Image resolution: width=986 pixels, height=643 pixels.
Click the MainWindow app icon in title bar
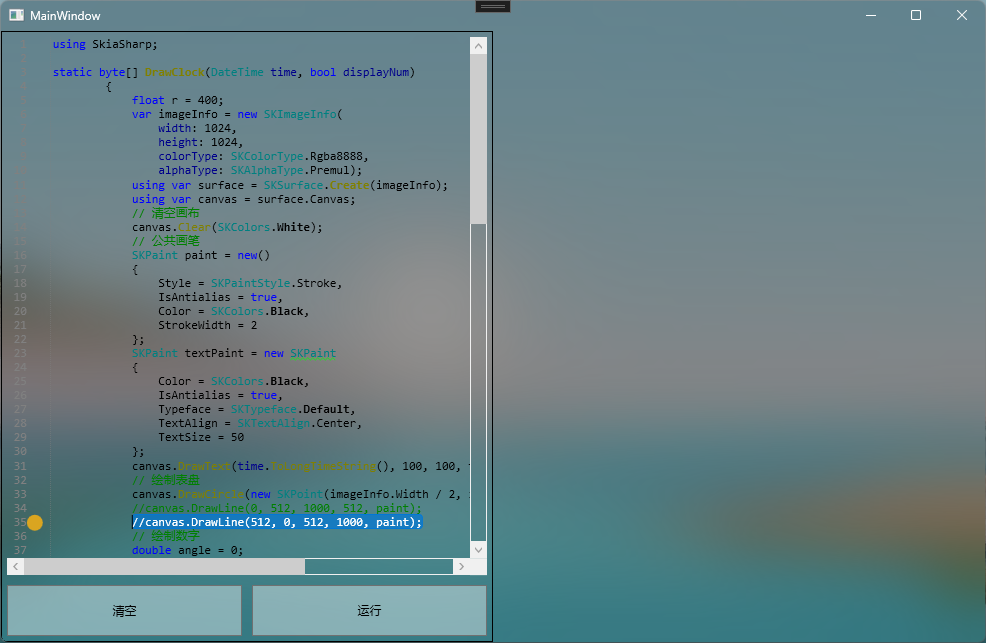coord(16,15)
